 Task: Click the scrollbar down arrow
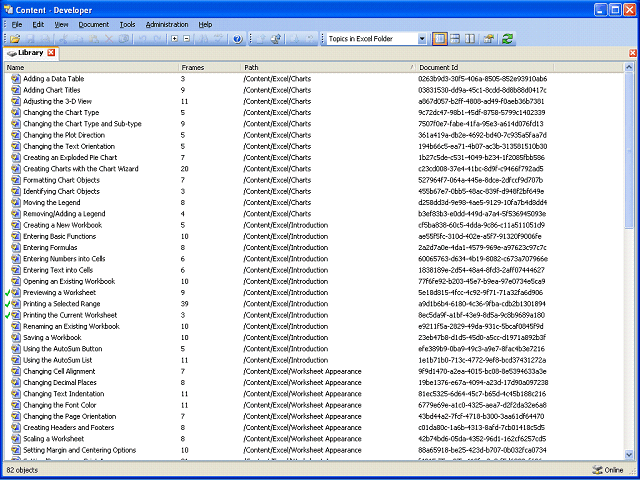(629, 454)
